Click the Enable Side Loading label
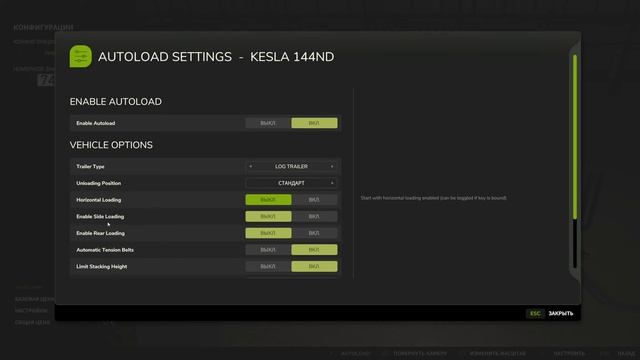 pos(100,216)
